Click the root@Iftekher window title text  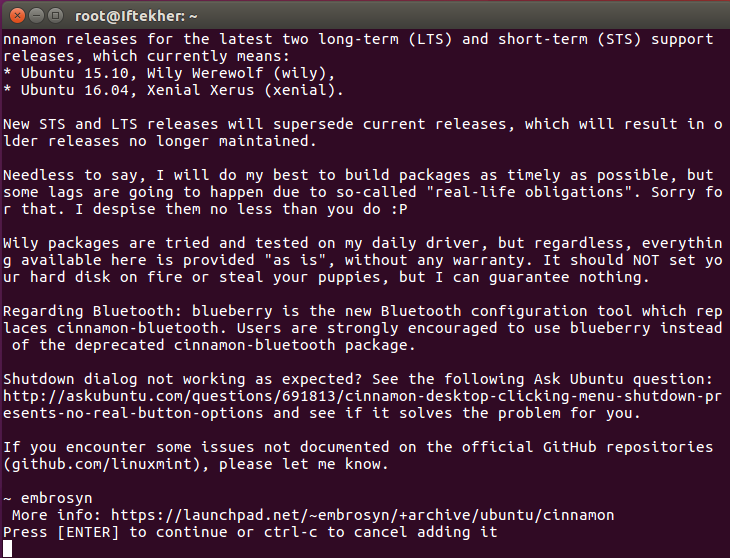click(x=136, y=16)
